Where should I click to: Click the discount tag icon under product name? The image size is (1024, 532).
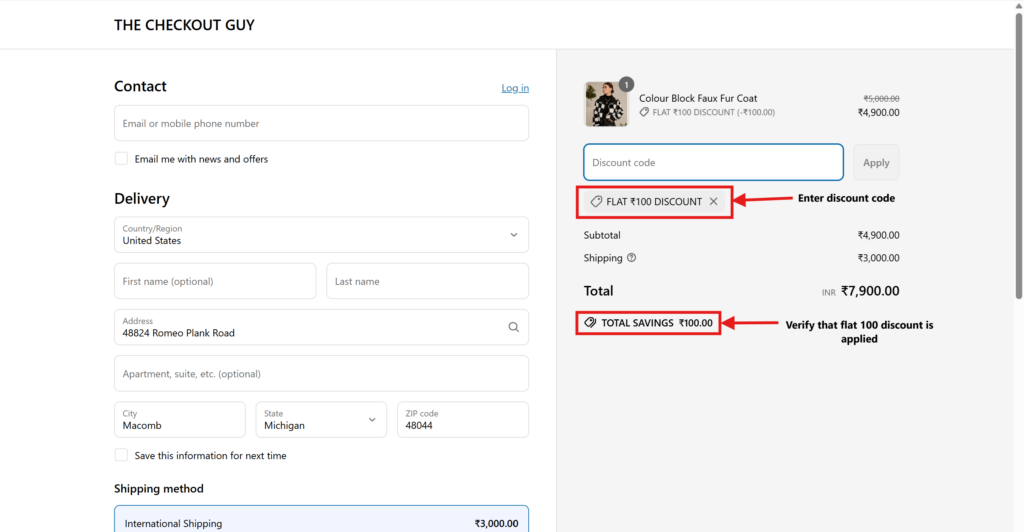point(645,113)
